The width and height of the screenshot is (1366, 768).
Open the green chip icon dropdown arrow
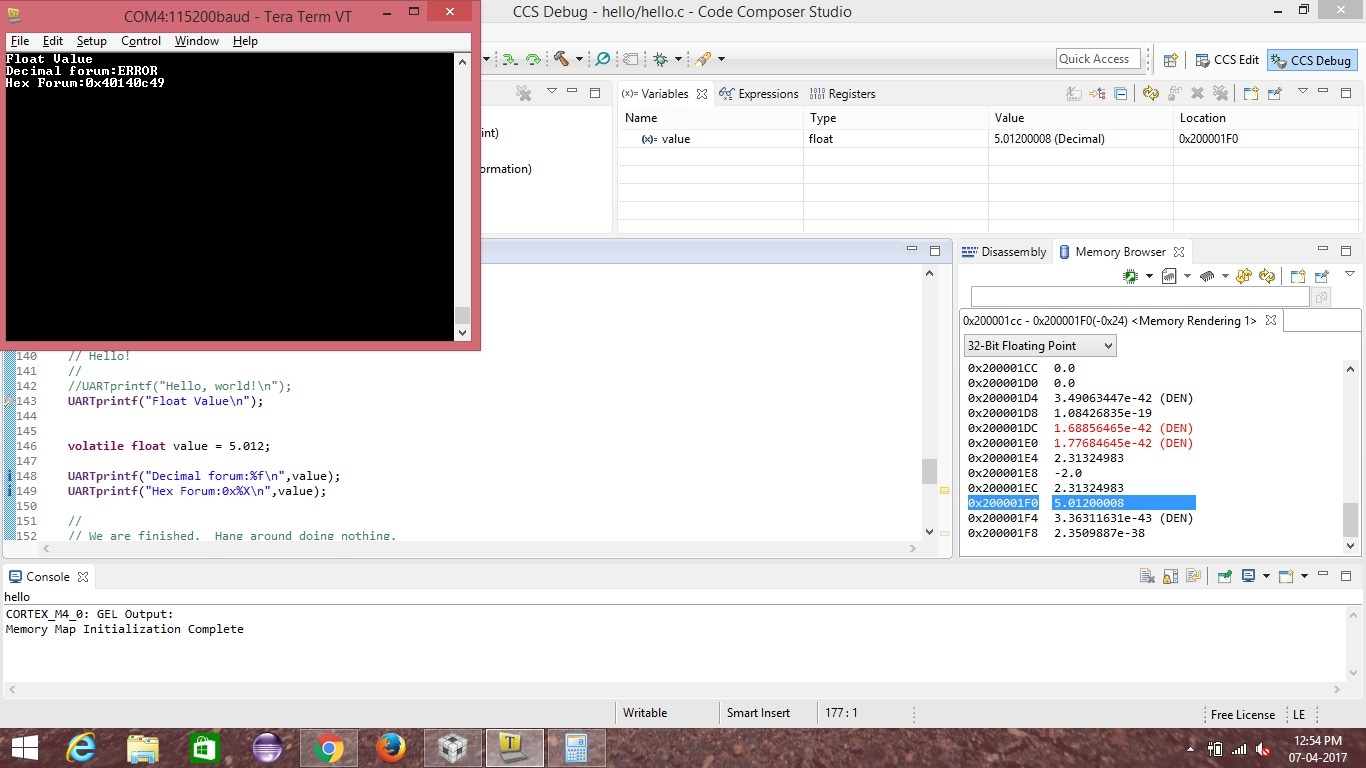point(1149,276)
